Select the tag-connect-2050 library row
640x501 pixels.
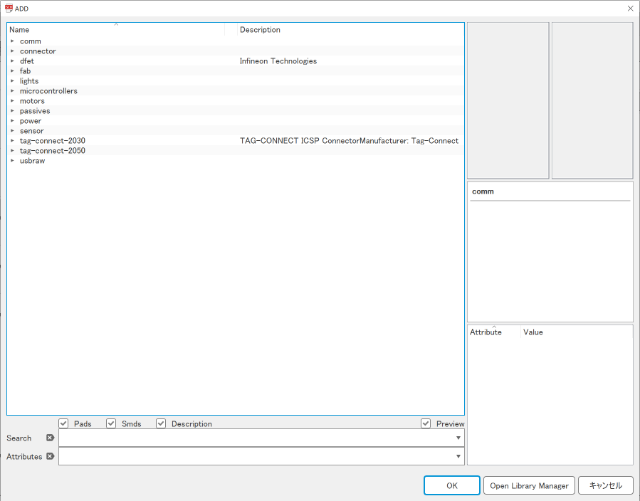[235, 151]
